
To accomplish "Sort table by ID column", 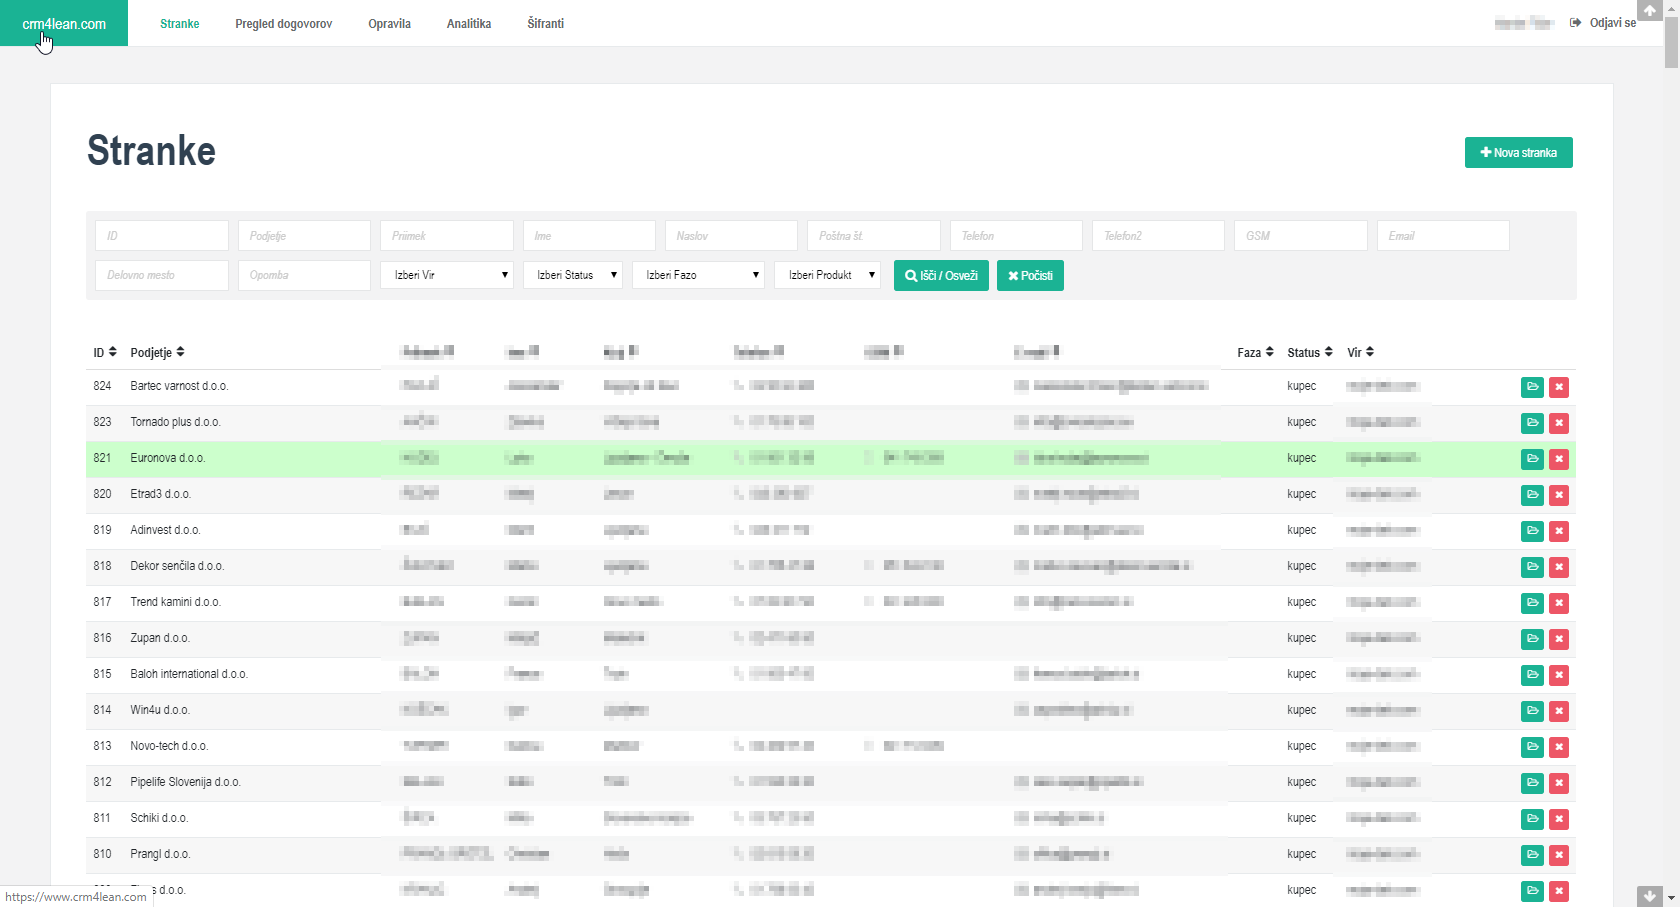I will tap(105, 352).
